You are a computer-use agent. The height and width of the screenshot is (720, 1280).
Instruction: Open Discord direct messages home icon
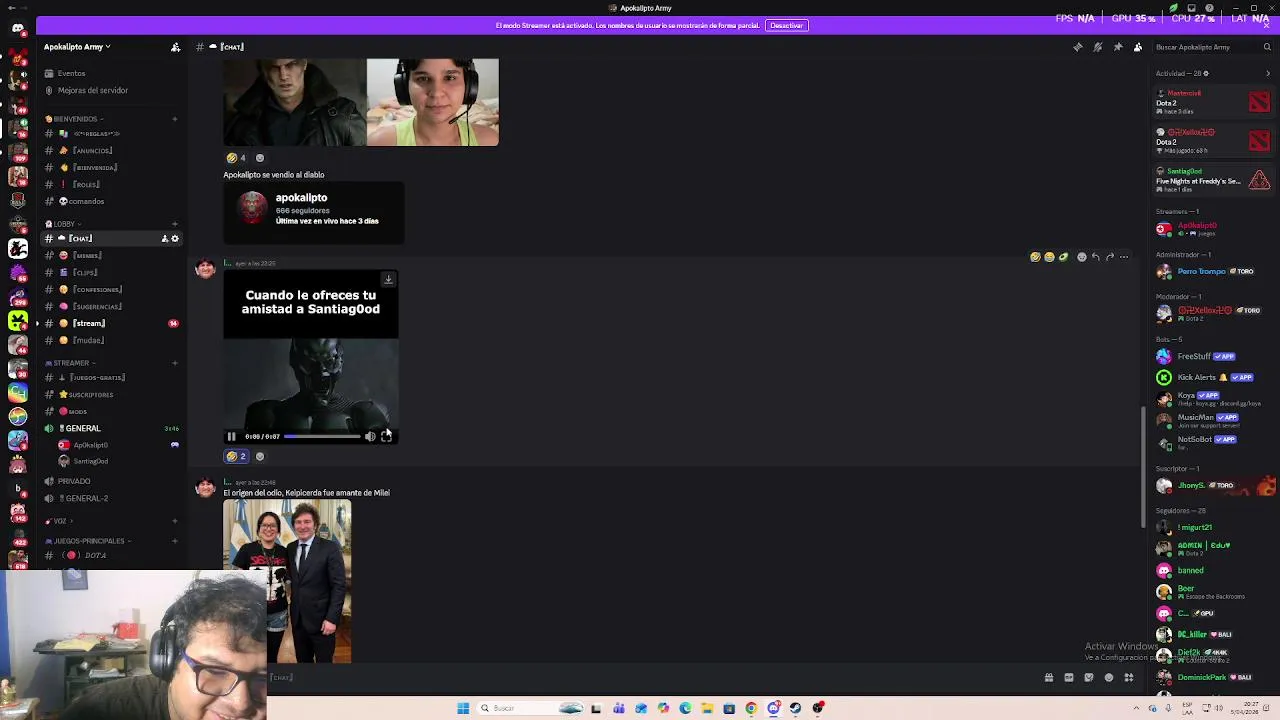tap(18, 28)
